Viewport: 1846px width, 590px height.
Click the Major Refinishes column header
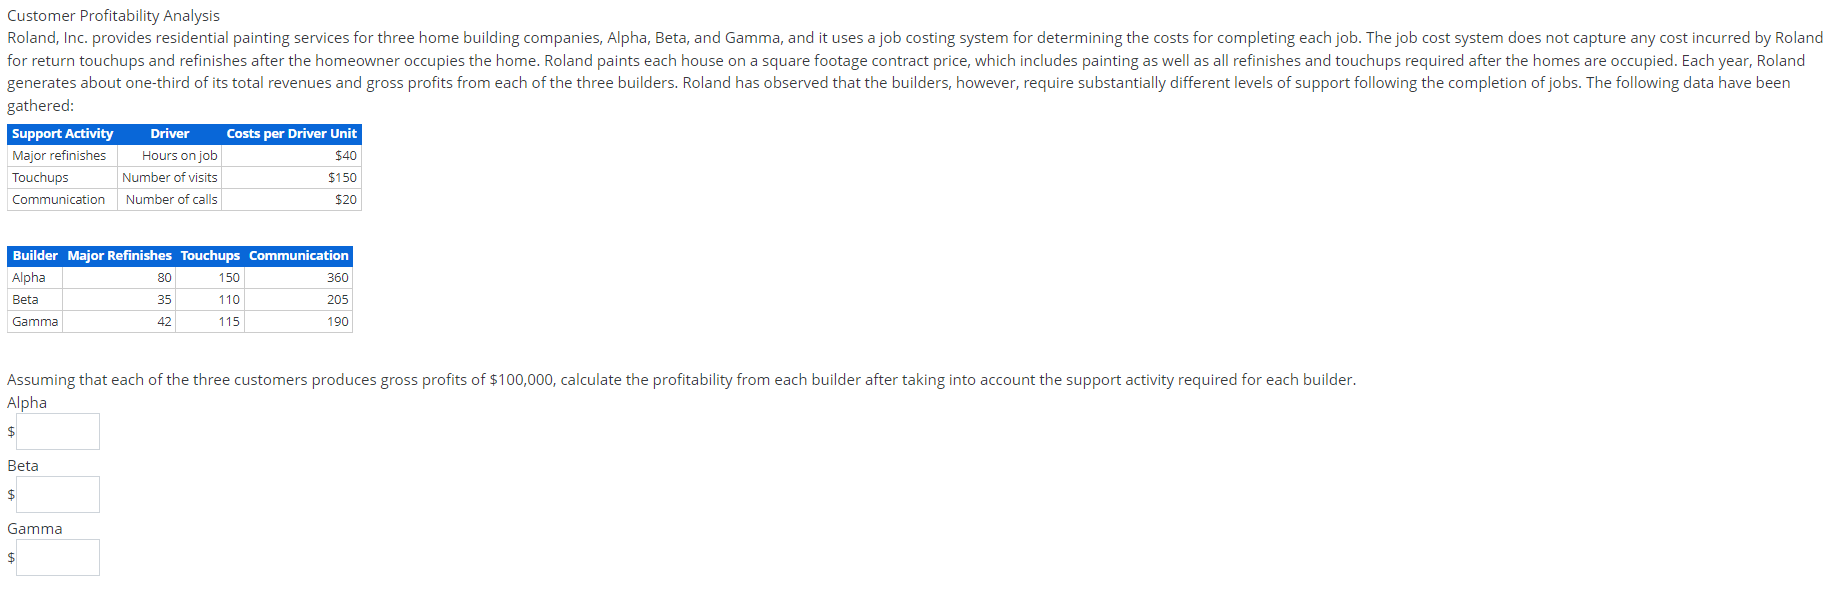tap(119, 255)
